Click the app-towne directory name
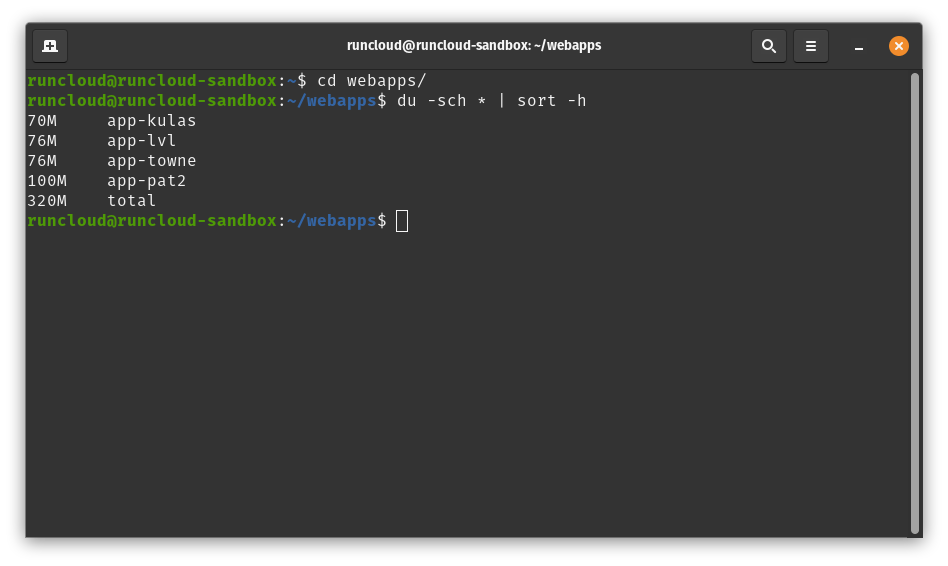Image resolution: width=948 pixels, height=566 pixels. [x=152, y=161]
